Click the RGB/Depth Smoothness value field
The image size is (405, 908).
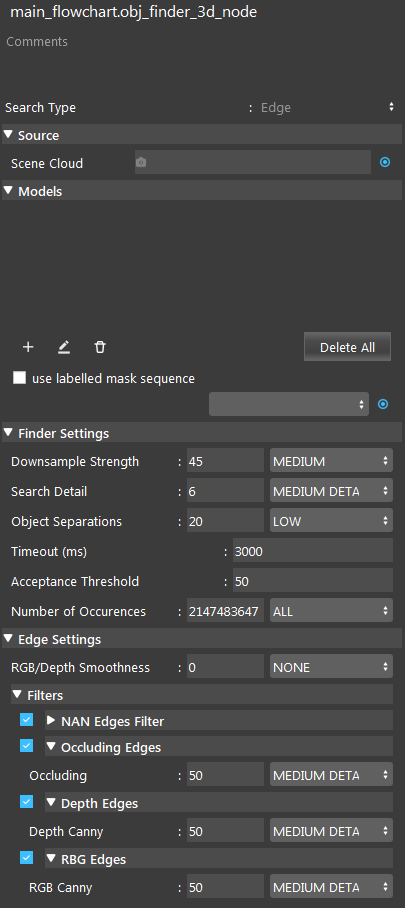point(225,667)
